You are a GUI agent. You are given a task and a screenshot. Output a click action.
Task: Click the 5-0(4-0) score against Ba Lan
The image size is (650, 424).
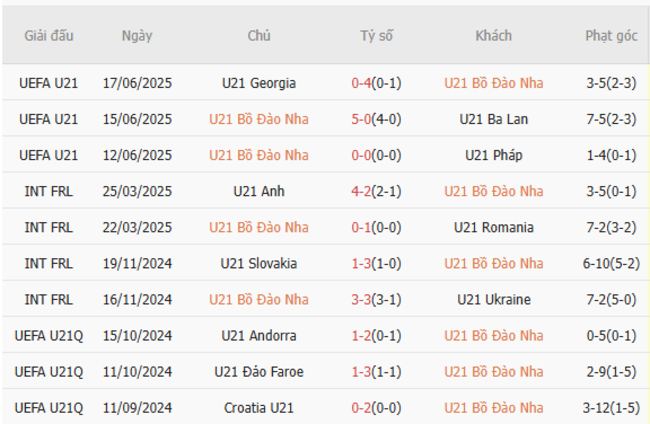click(377, 119)
